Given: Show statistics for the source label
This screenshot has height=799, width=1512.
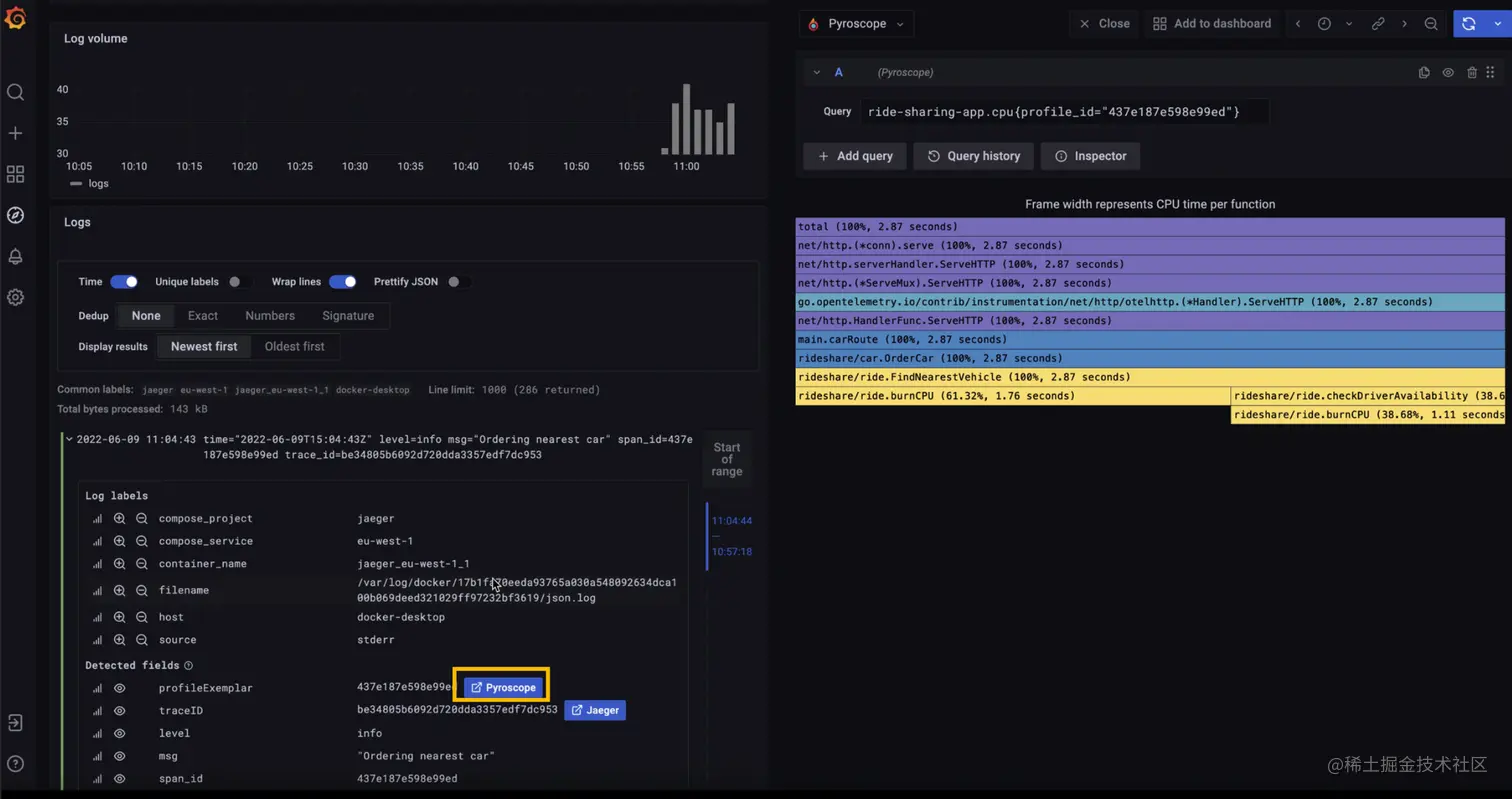Looking at the screenshot, I should pos(97,640).
